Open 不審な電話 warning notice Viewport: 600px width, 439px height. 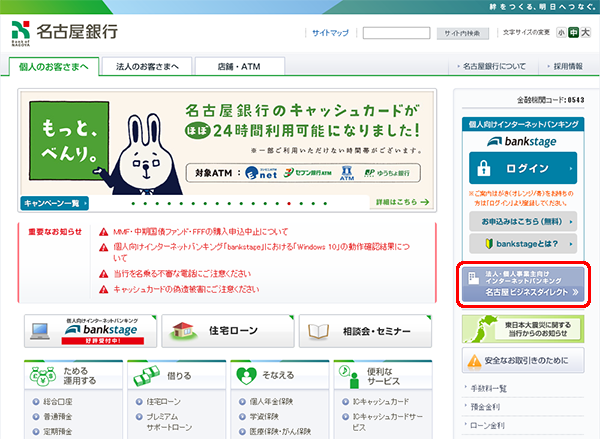pyautogui.click(x=182, y=274)
